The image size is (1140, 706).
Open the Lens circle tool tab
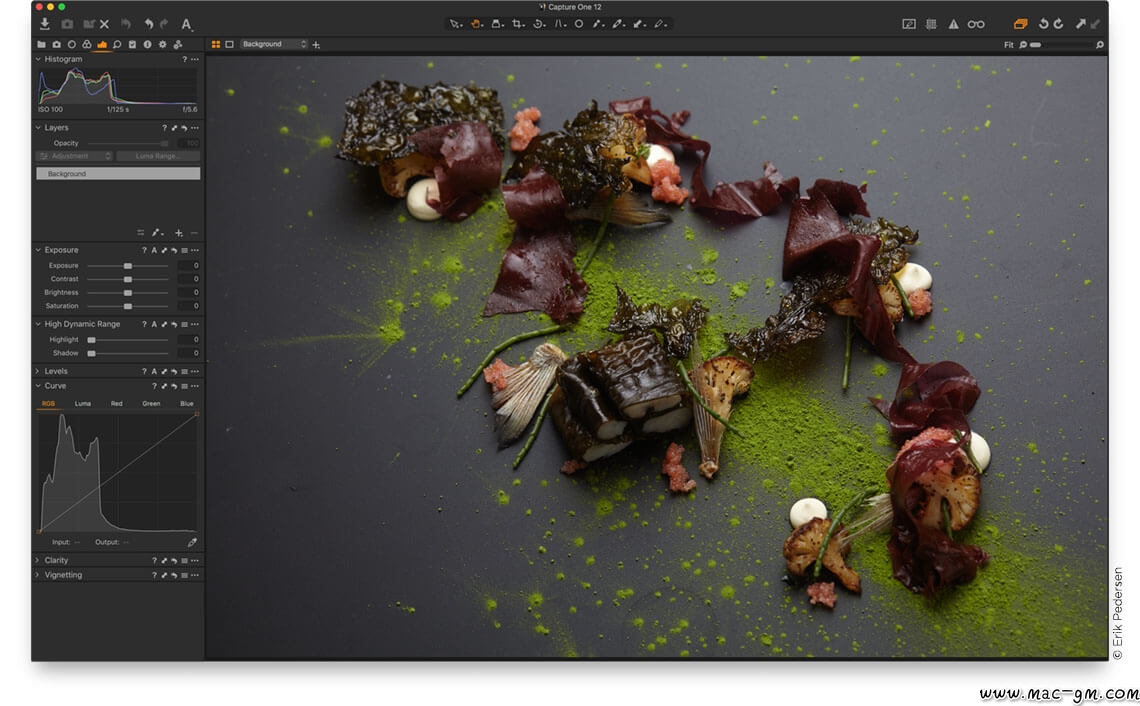coord(71,44)
